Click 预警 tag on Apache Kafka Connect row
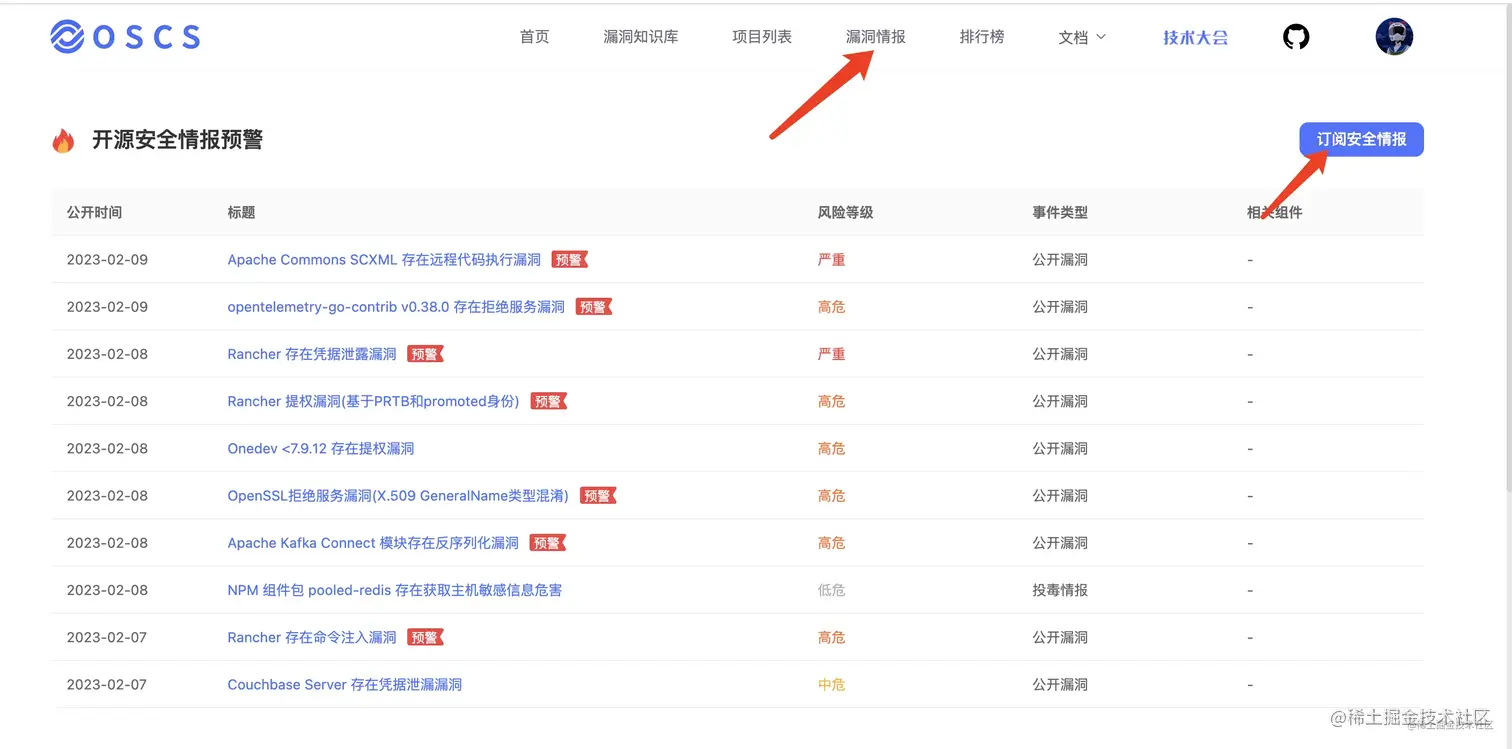 547,543
